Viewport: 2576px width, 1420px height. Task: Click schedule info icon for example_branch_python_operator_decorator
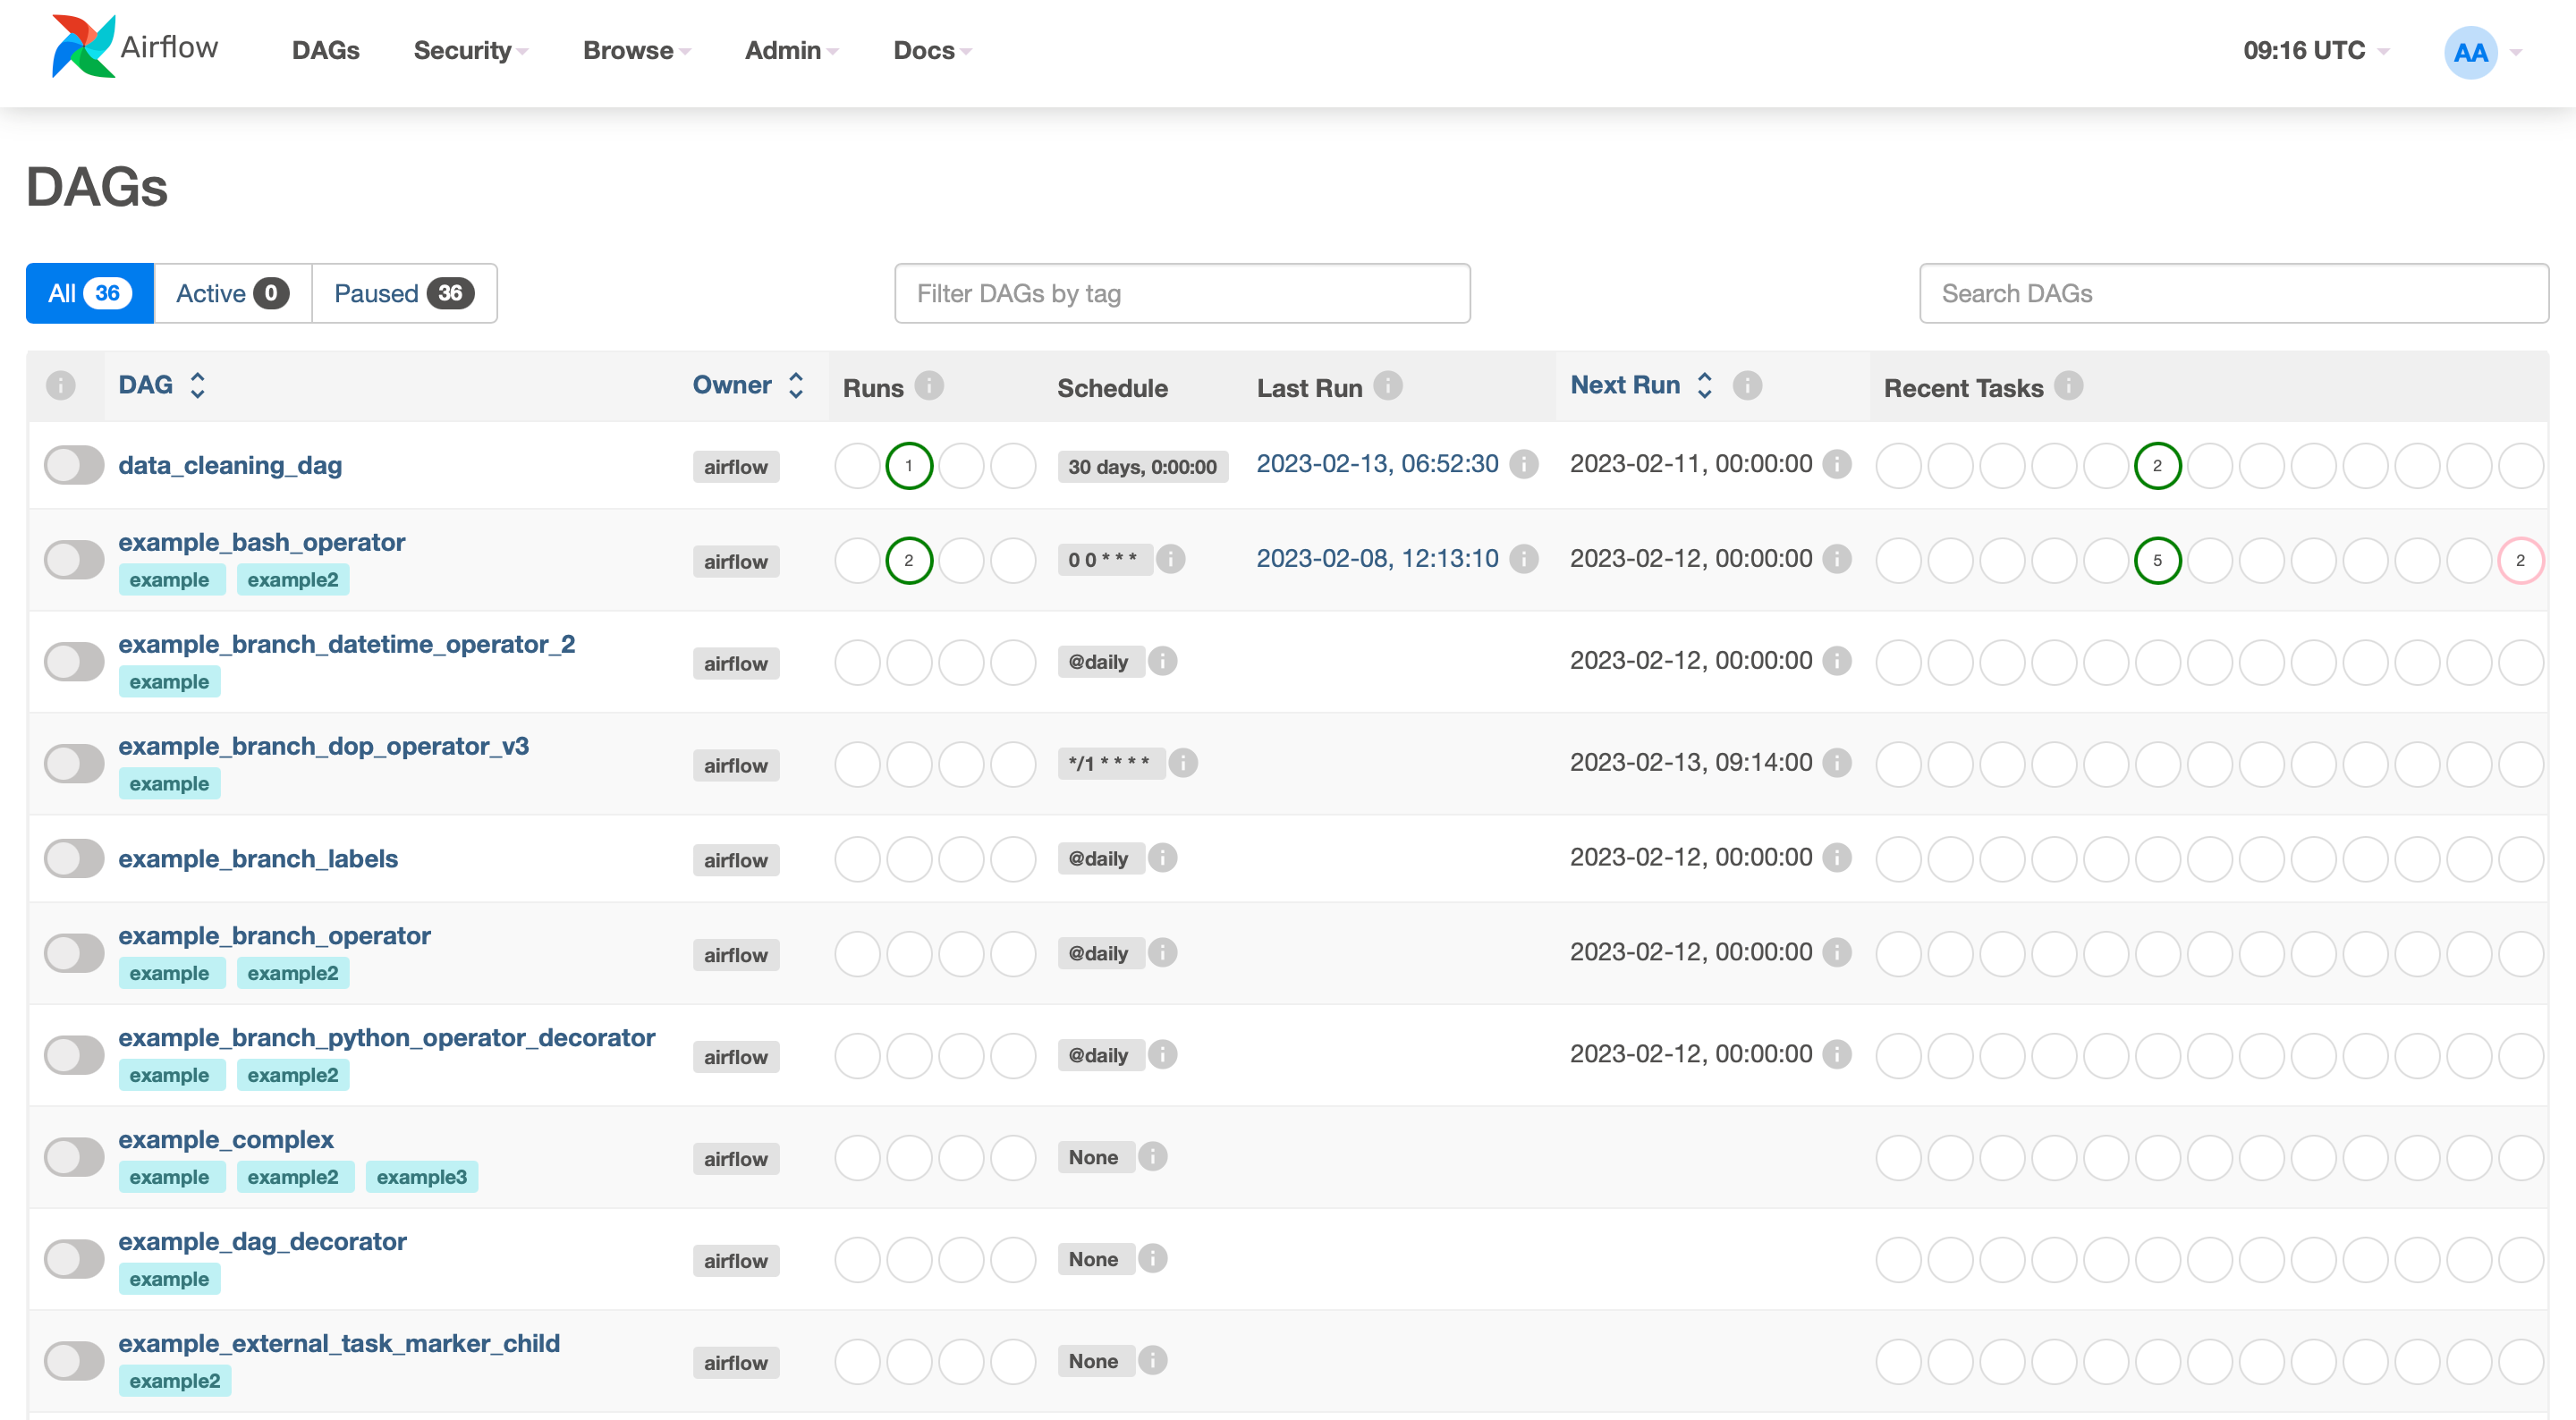pyautogui.click(x=1163, y=1055)
